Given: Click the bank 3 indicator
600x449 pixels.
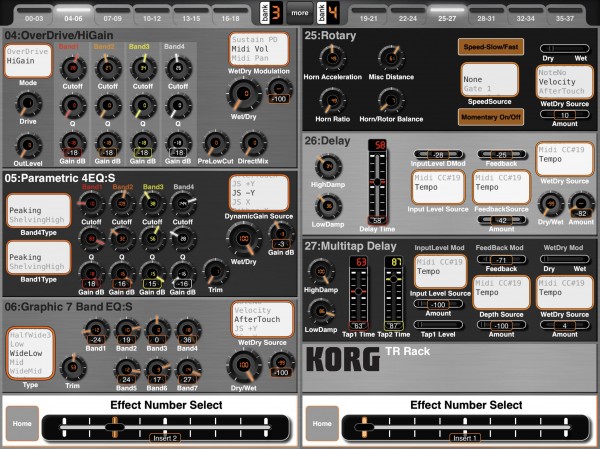Looking at the screenshot, I should 271,13.
